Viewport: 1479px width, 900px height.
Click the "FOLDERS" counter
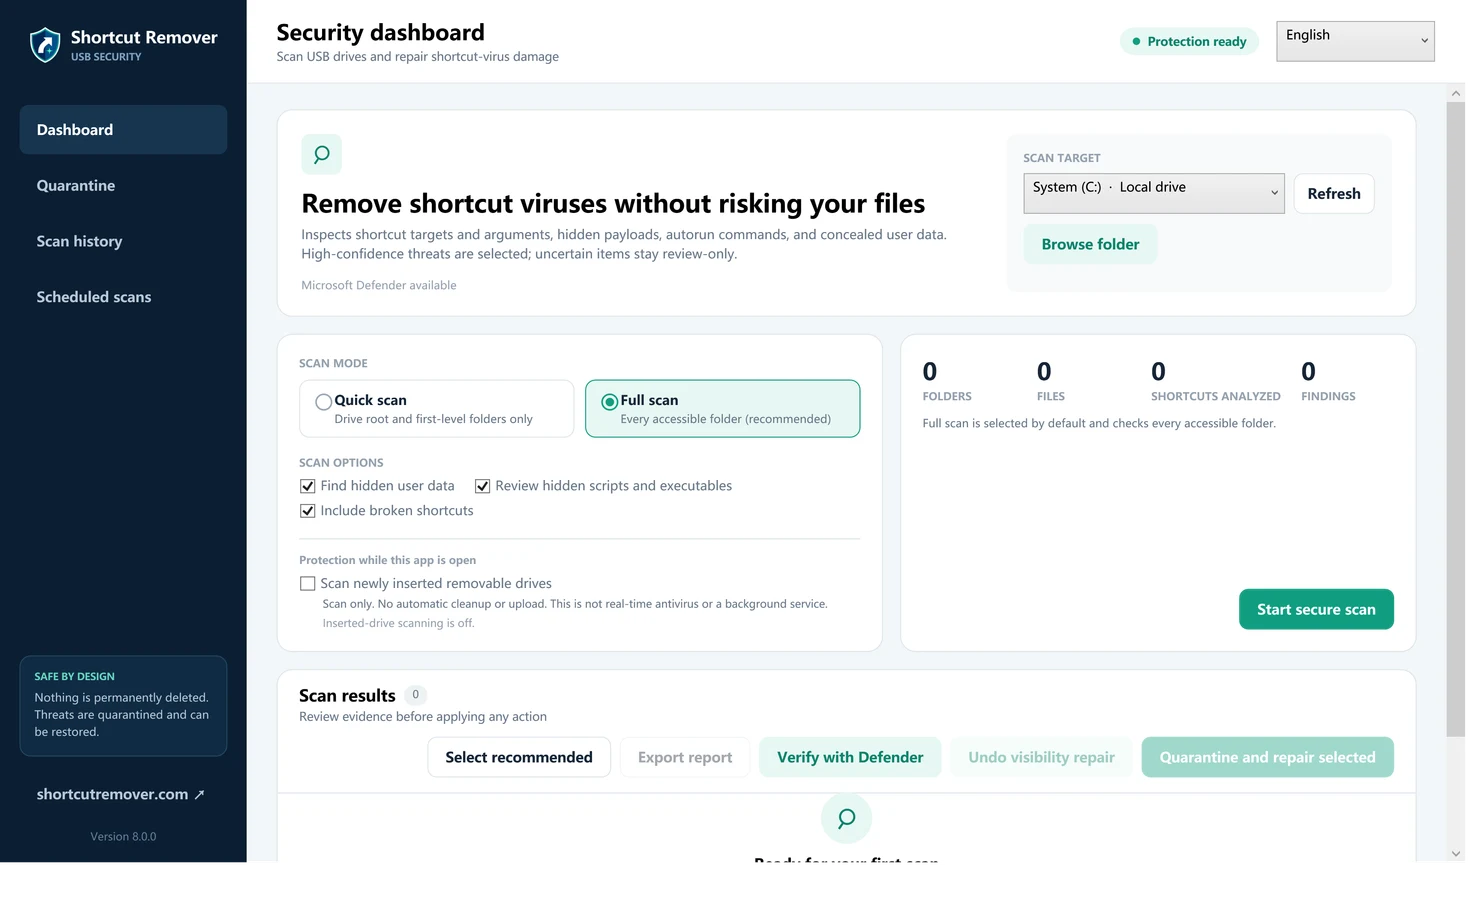click(x=947, y=382)
